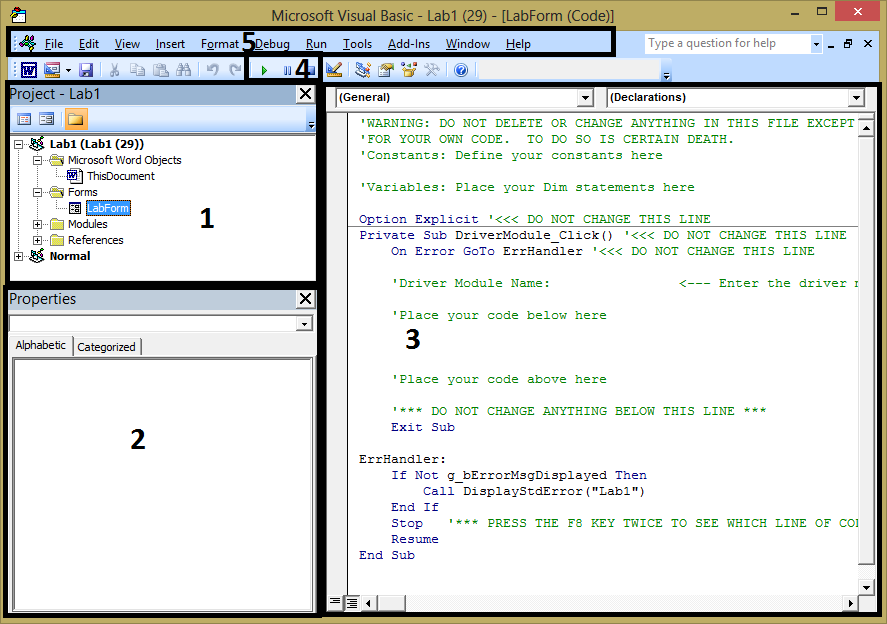Collapse the Lab1 (Lab1 (29)) project node

coord(19,144)
